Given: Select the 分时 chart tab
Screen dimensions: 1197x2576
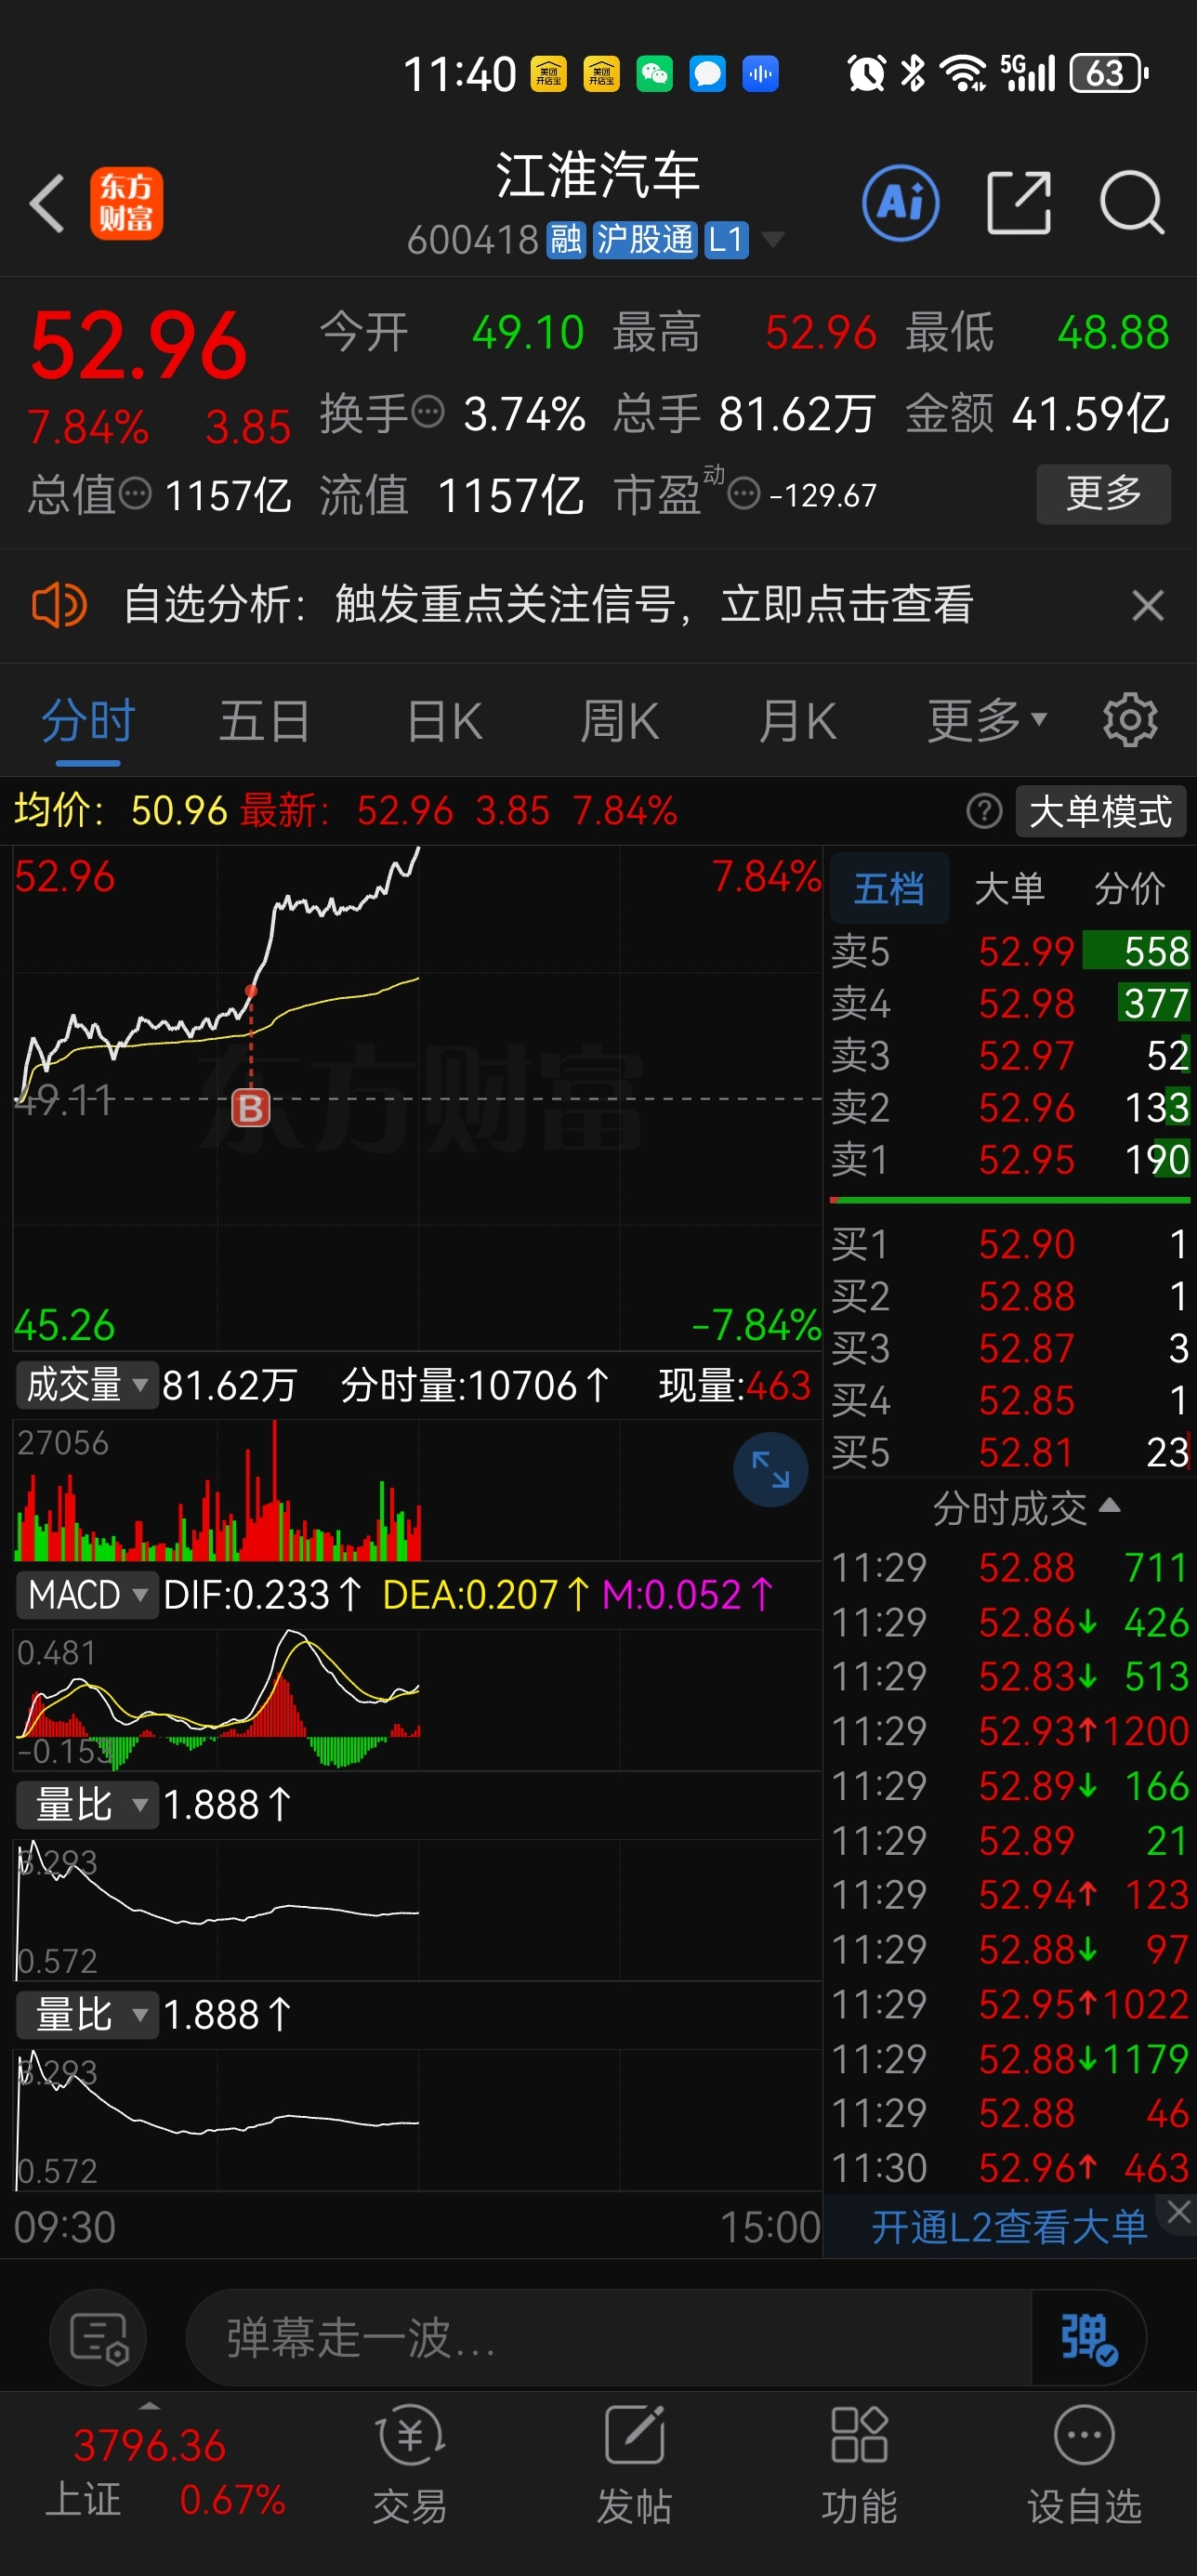Looking at the screenshot, I should pyautogui.click(x=88, y=722).
